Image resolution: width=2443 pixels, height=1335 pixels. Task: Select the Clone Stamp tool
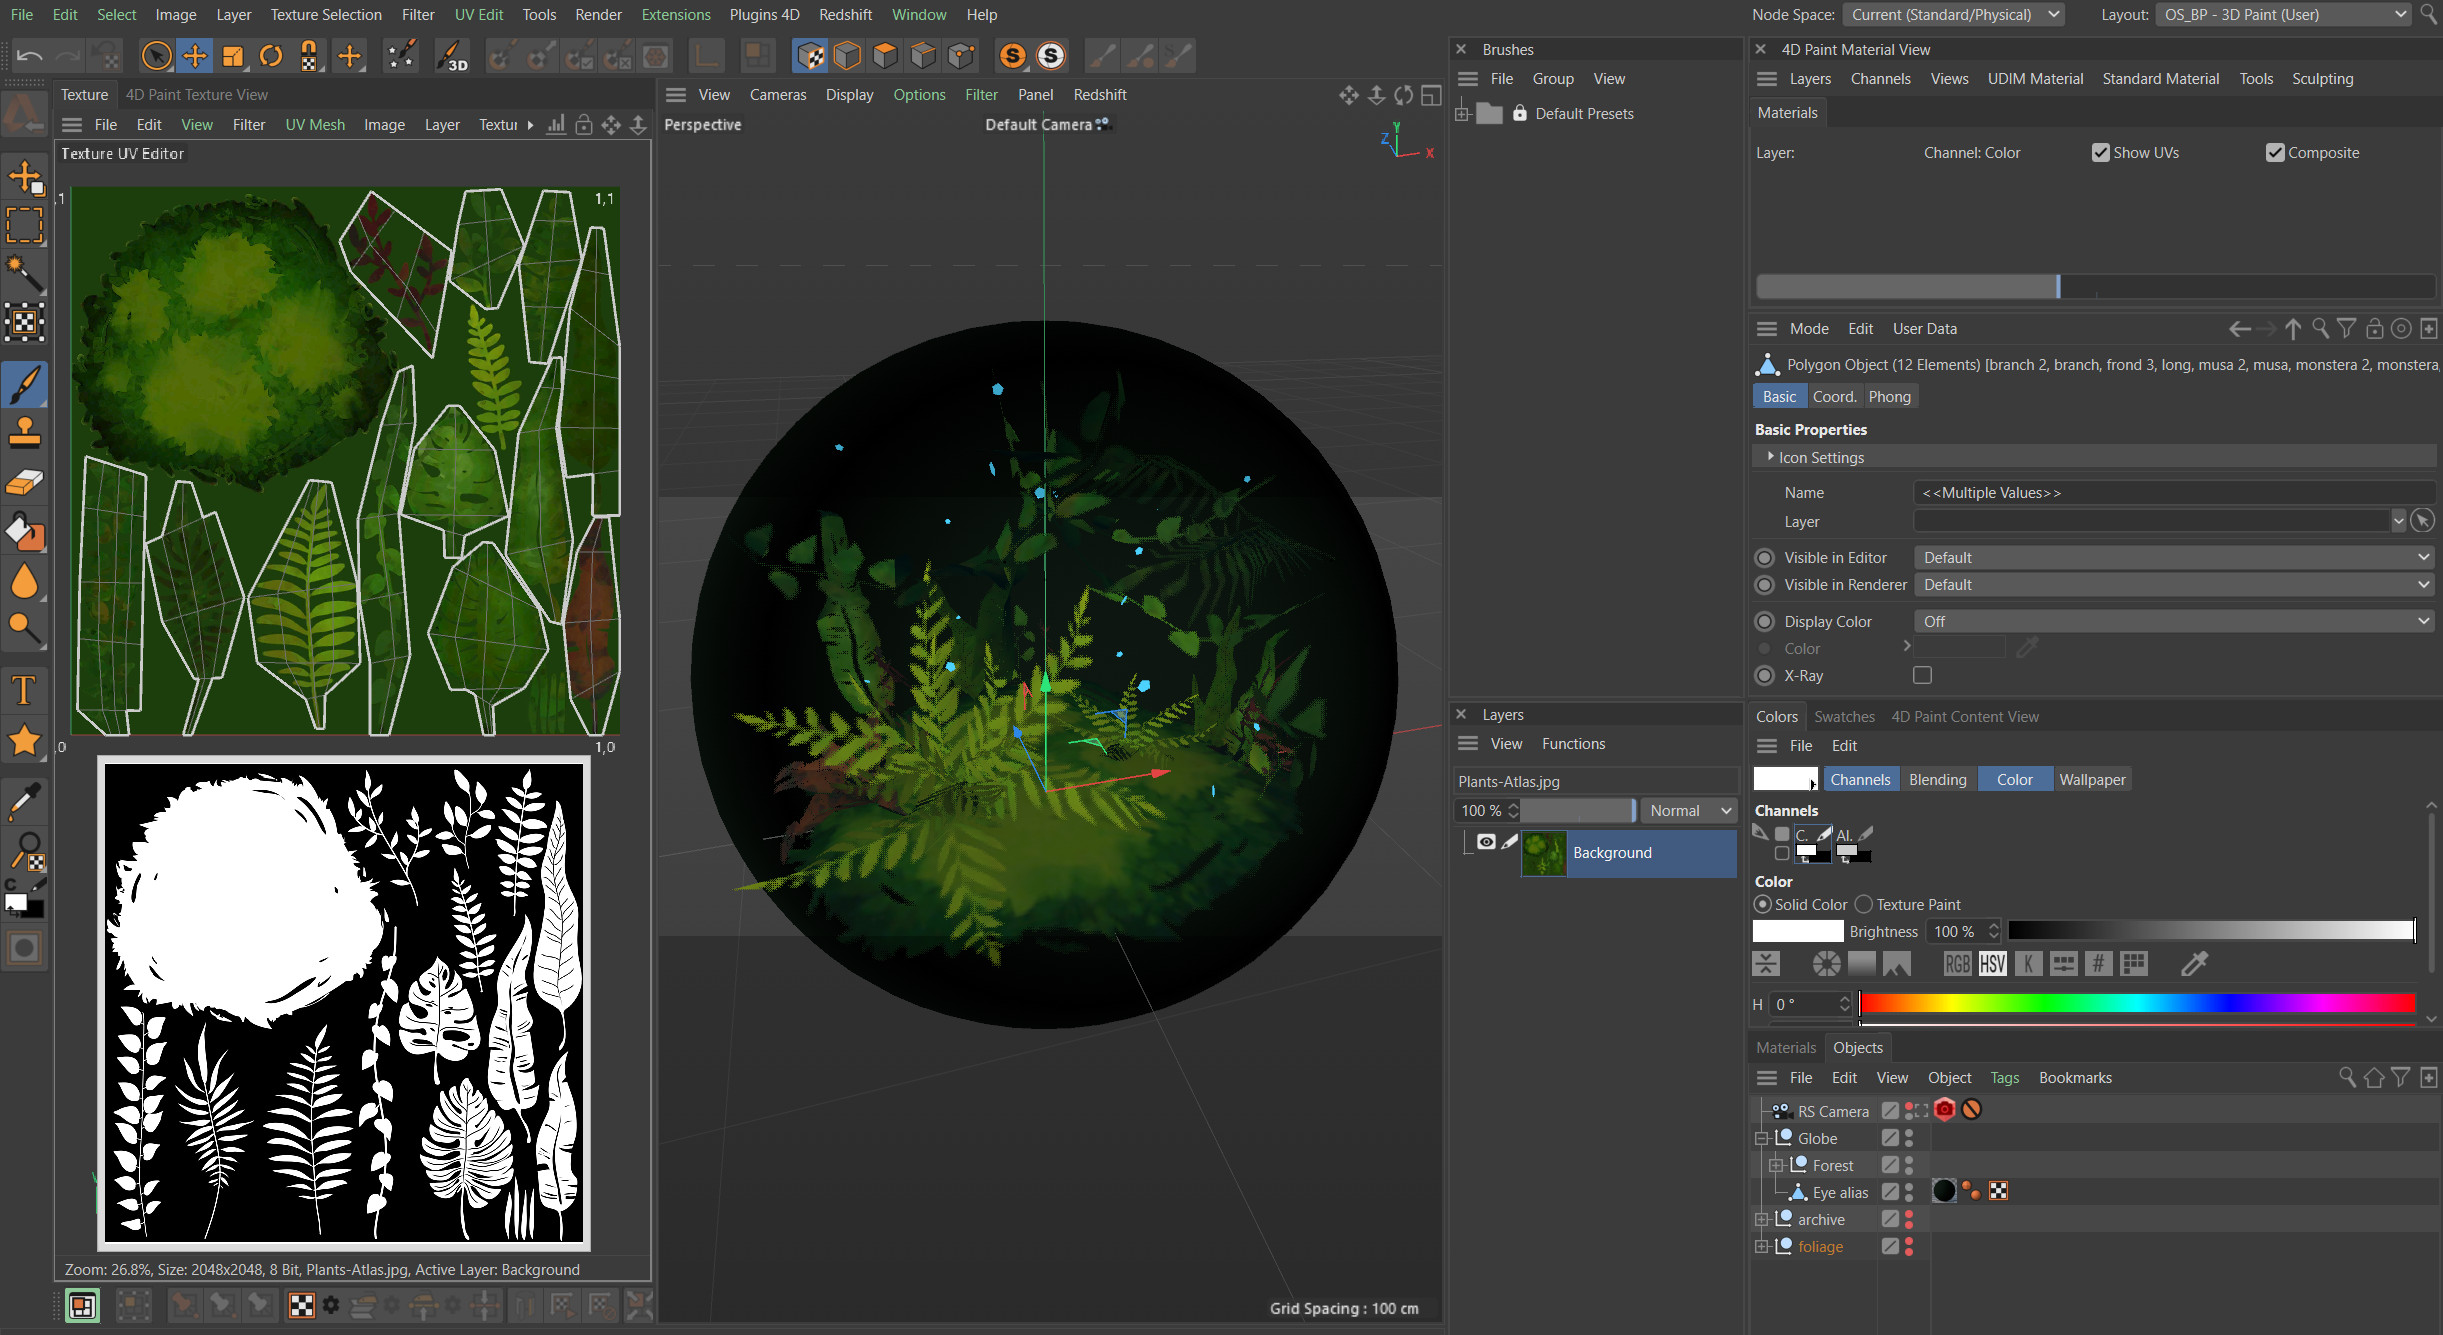(x=24, y=432)
